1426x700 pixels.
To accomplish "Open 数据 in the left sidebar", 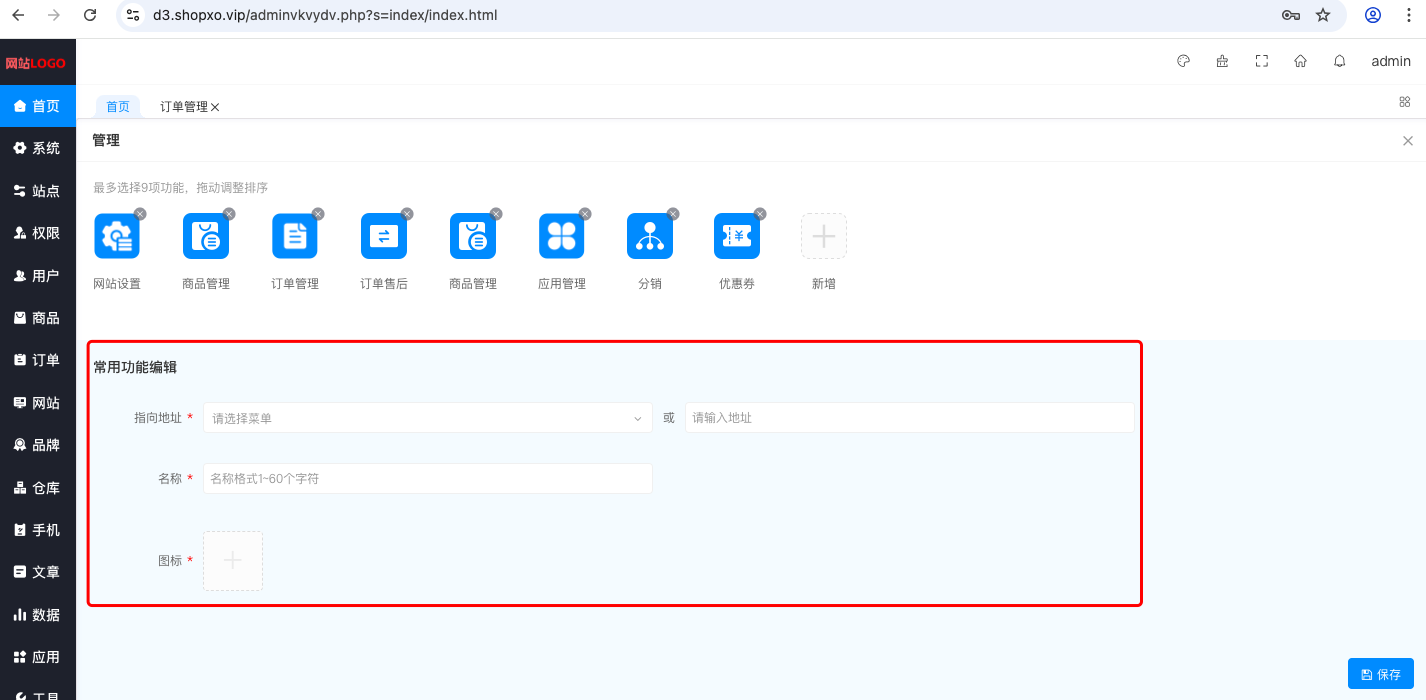I will [38, 615].
